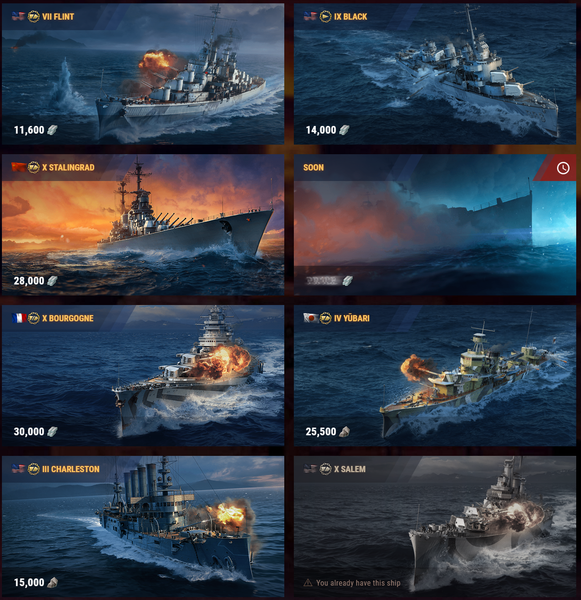This screenshot has height=600, width=581.
Task: Click the coal icon next to 15,000
Action: [x=52, y=582]
